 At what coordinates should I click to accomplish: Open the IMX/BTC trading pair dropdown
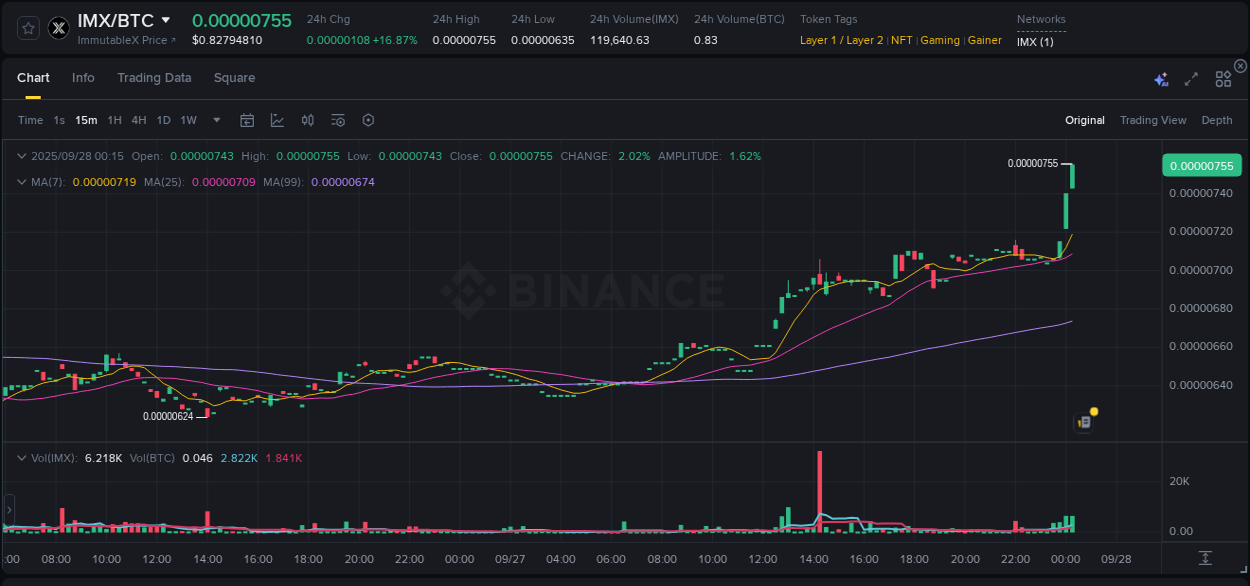pos(166,19)
